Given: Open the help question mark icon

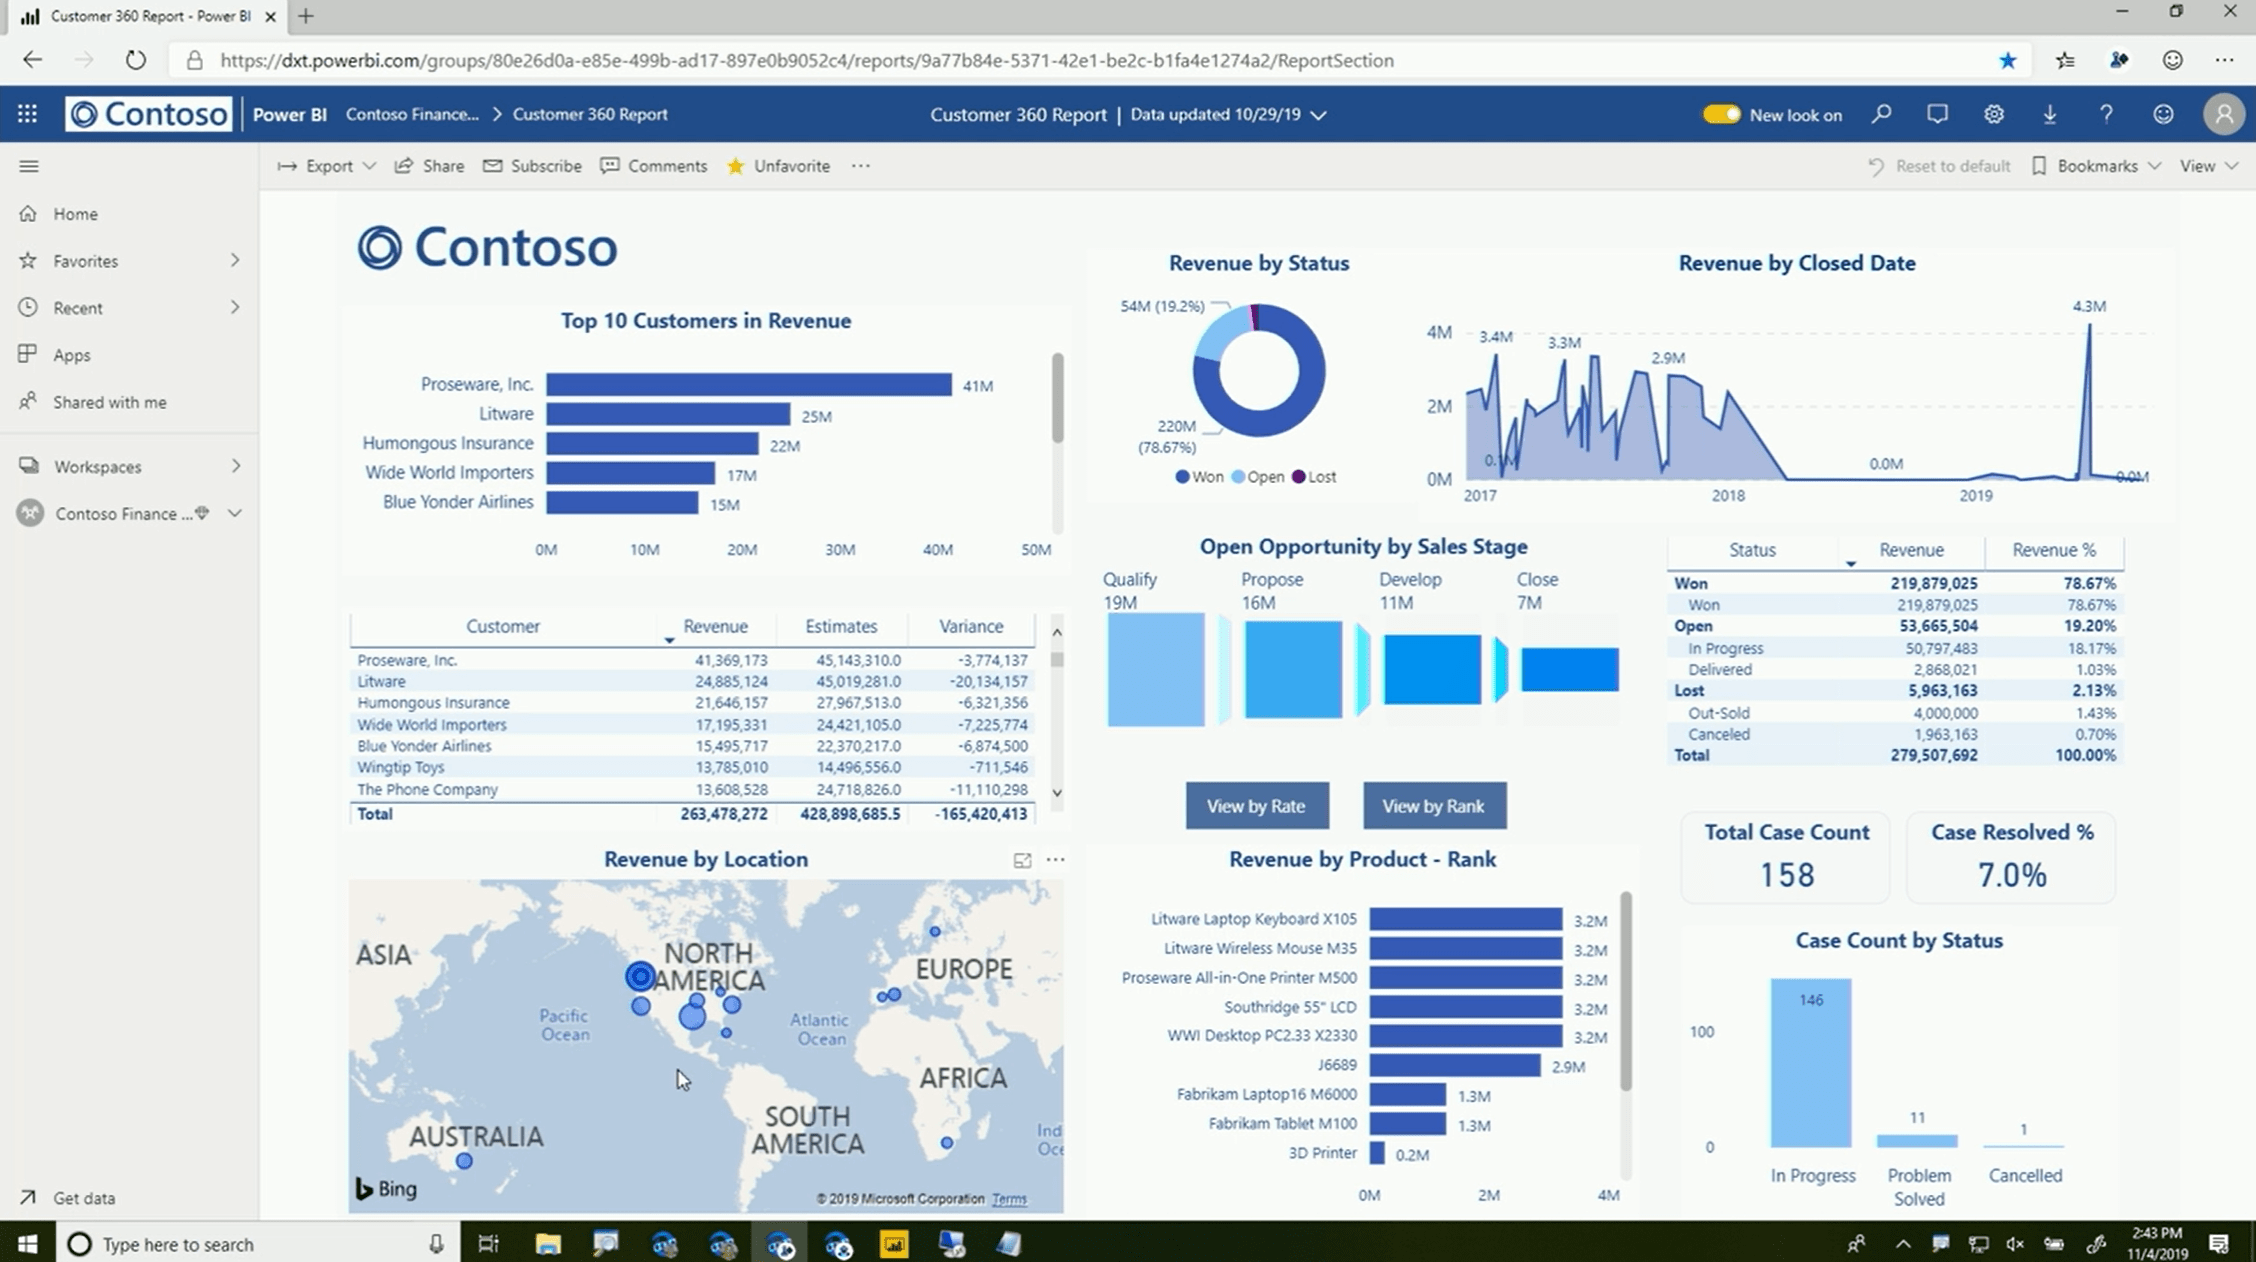Looking at the screenshot, I should click(2106, 114).
